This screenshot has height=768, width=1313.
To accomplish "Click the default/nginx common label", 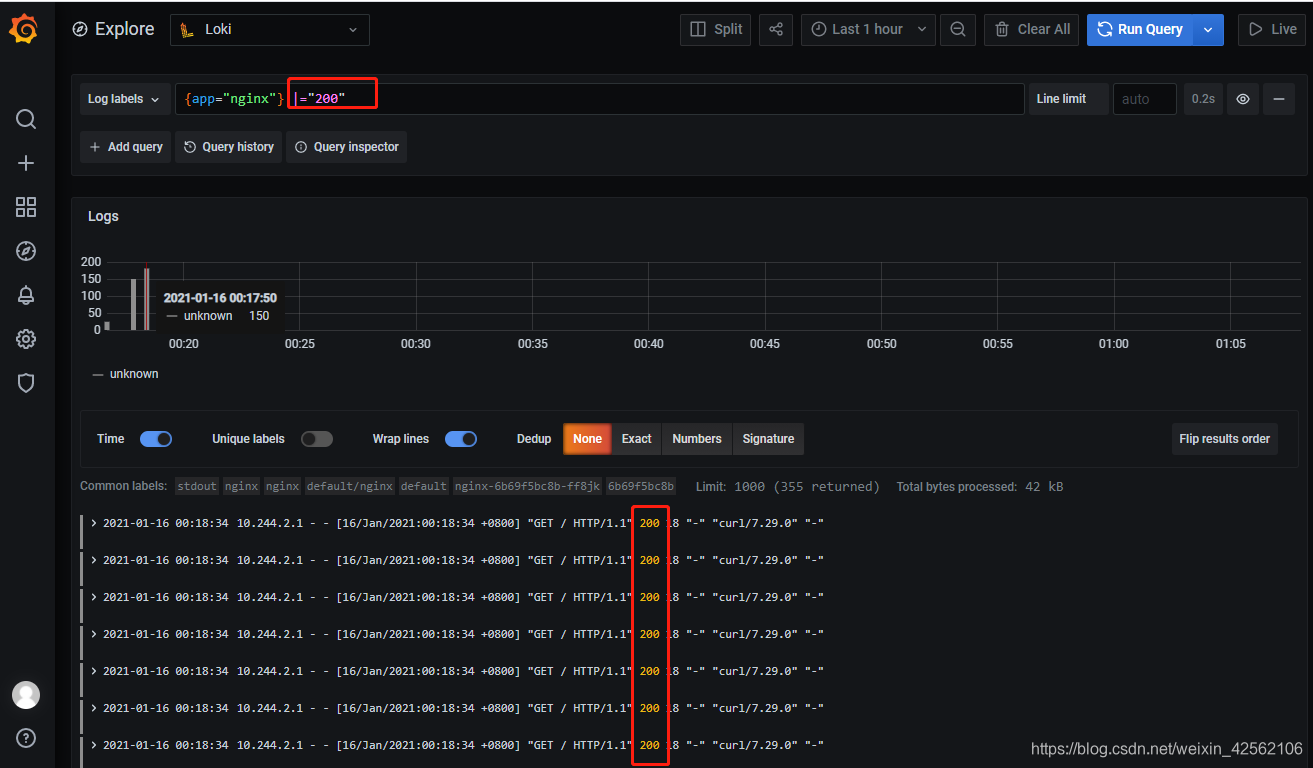I will click(349, 487).
